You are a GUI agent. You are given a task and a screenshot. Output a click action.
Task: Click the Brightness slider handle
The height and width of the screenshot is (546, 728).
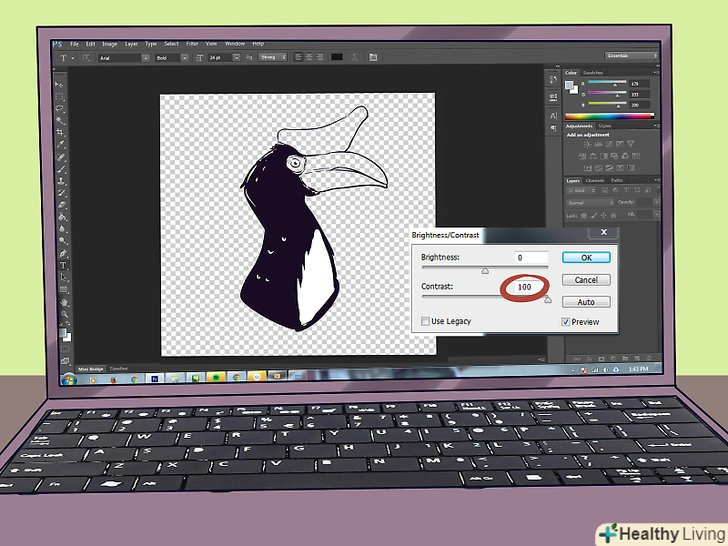point(485,270)
